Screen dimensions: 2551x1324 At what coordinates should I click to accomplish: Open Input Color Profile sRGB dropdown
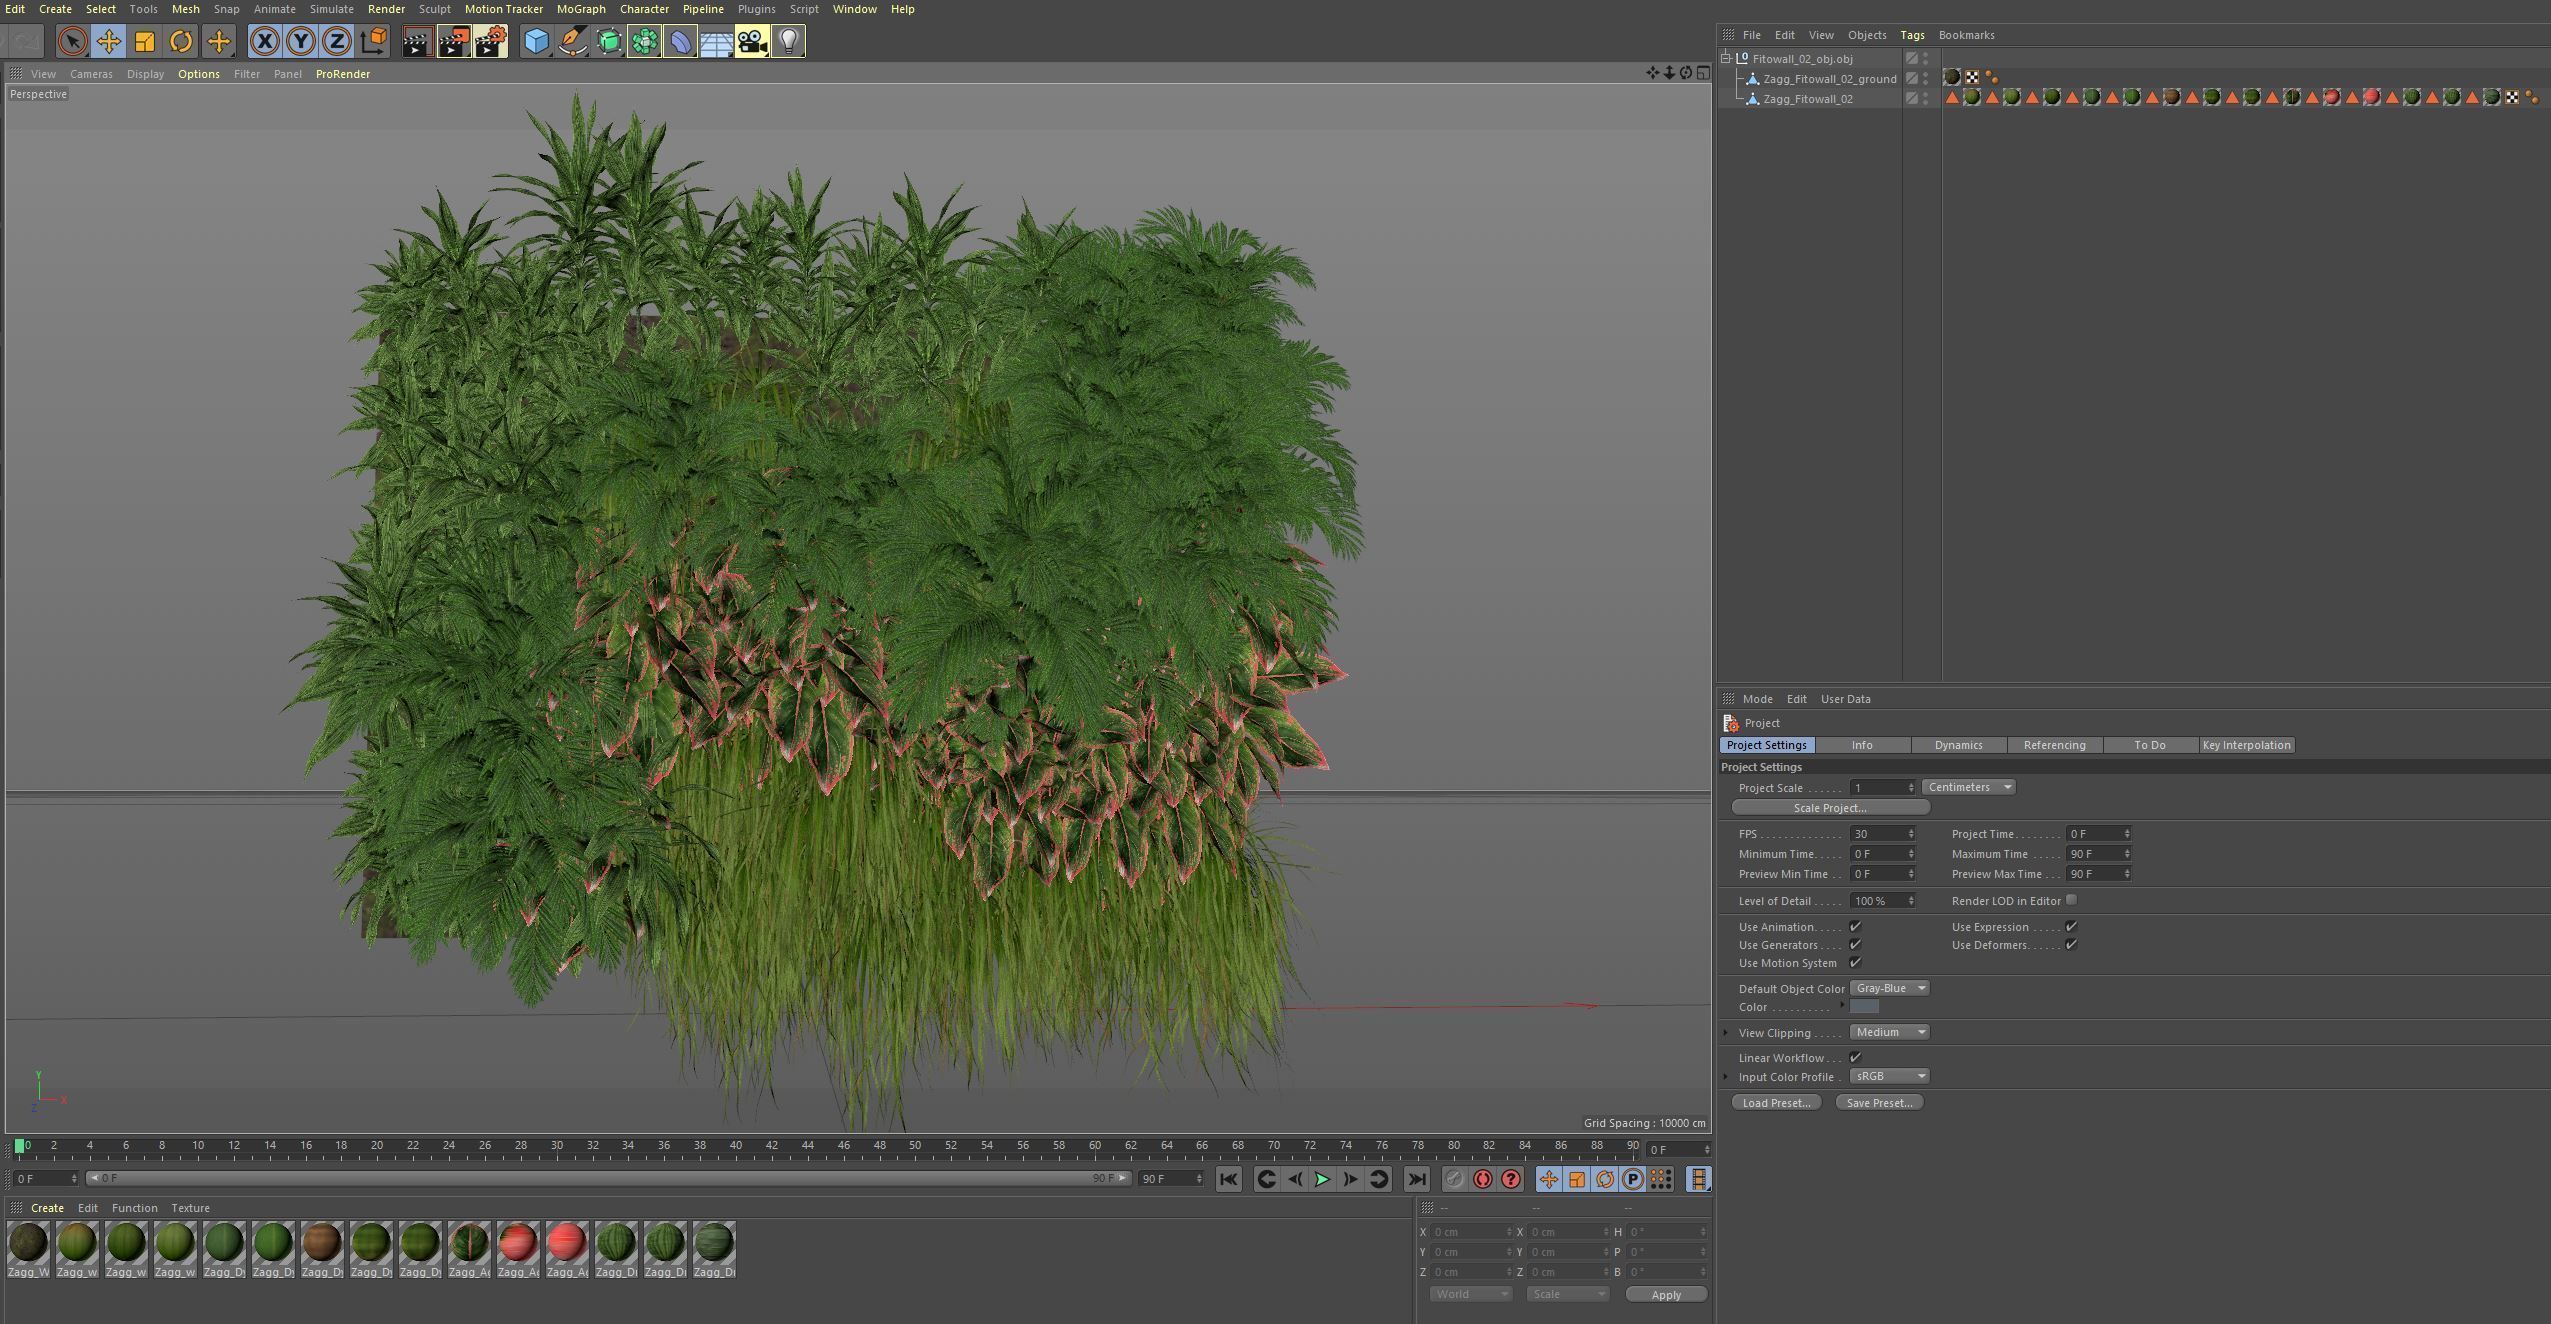(x=1889, y=1076)
